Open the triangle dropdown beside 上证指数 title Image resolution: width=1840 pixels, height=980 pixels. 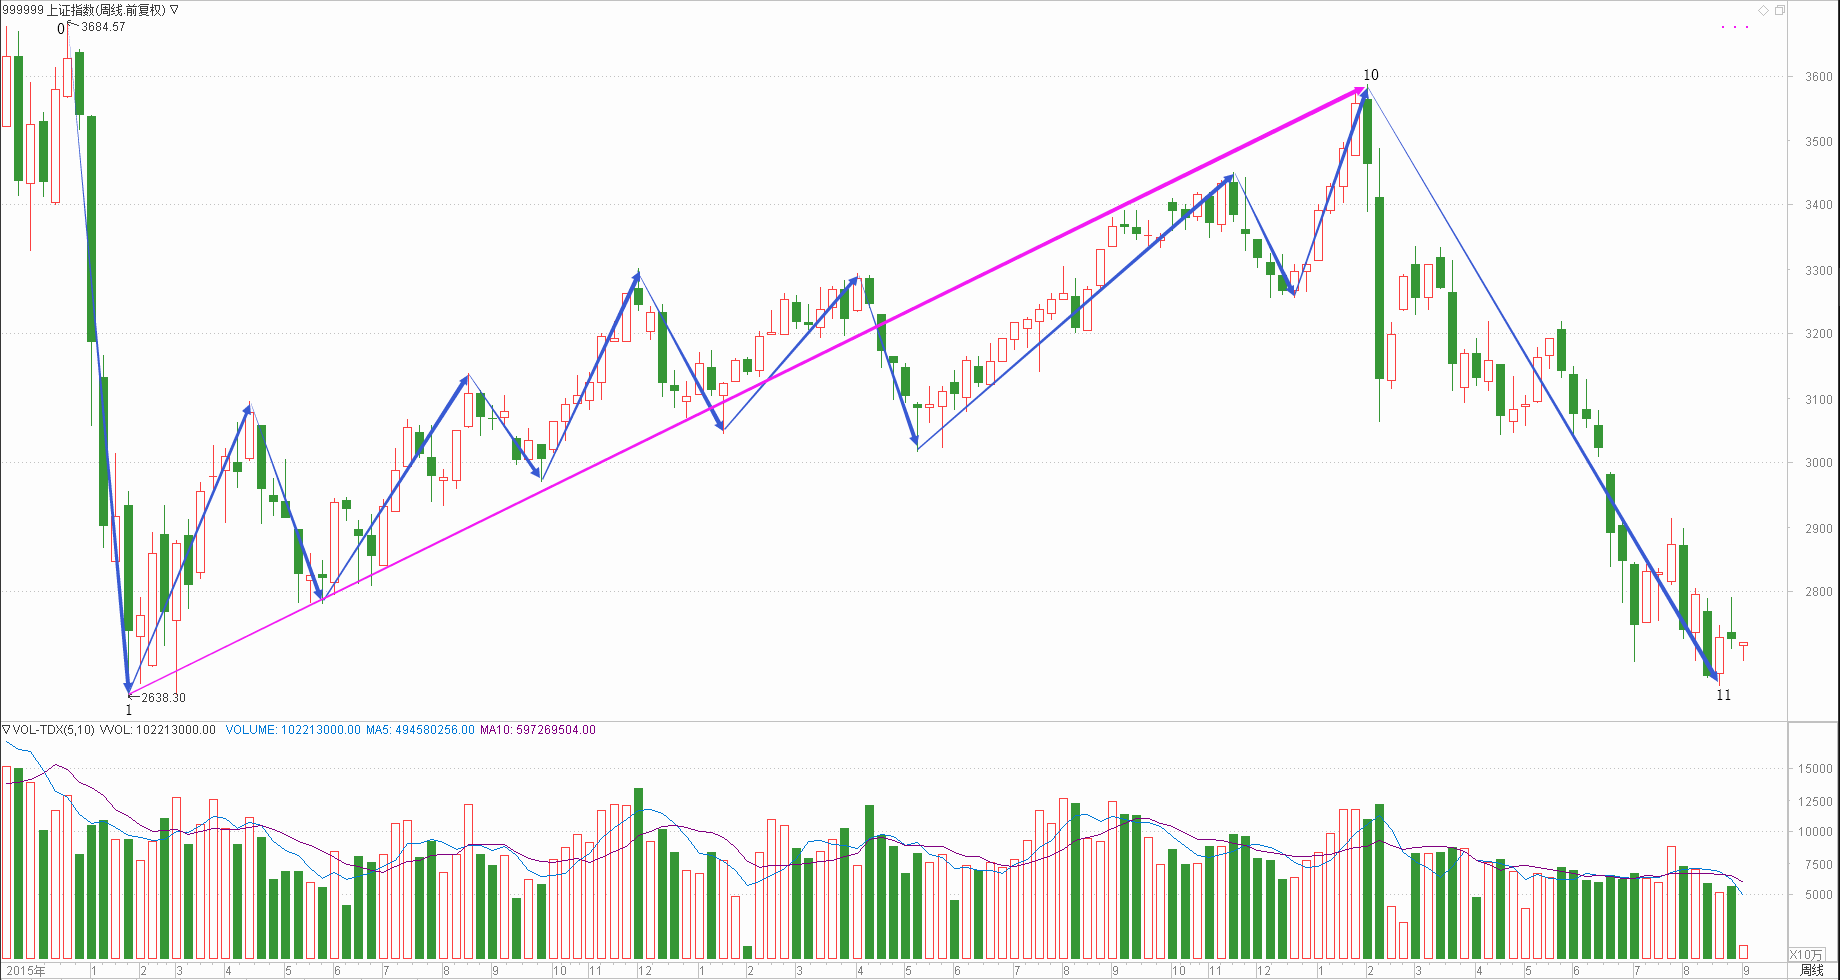click(175, 10)
